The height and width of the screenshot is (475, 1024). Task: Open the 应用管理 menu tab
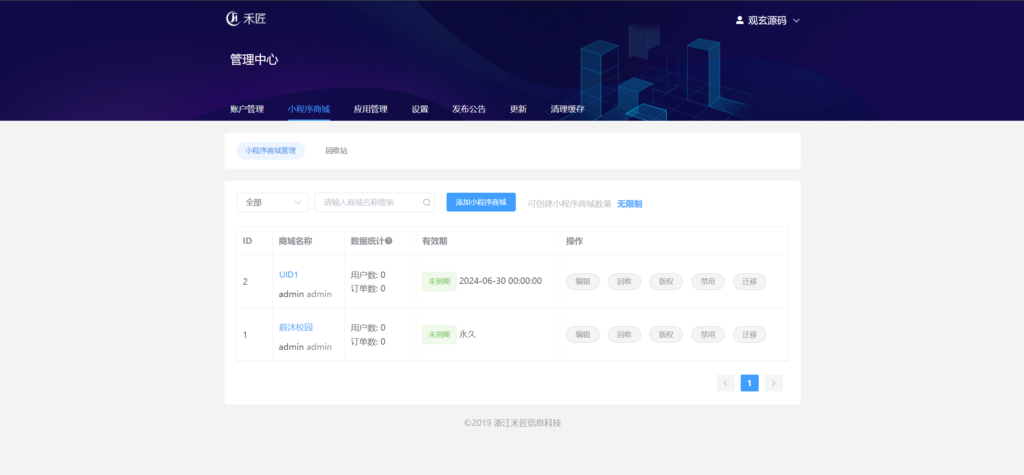pos(370,109)
